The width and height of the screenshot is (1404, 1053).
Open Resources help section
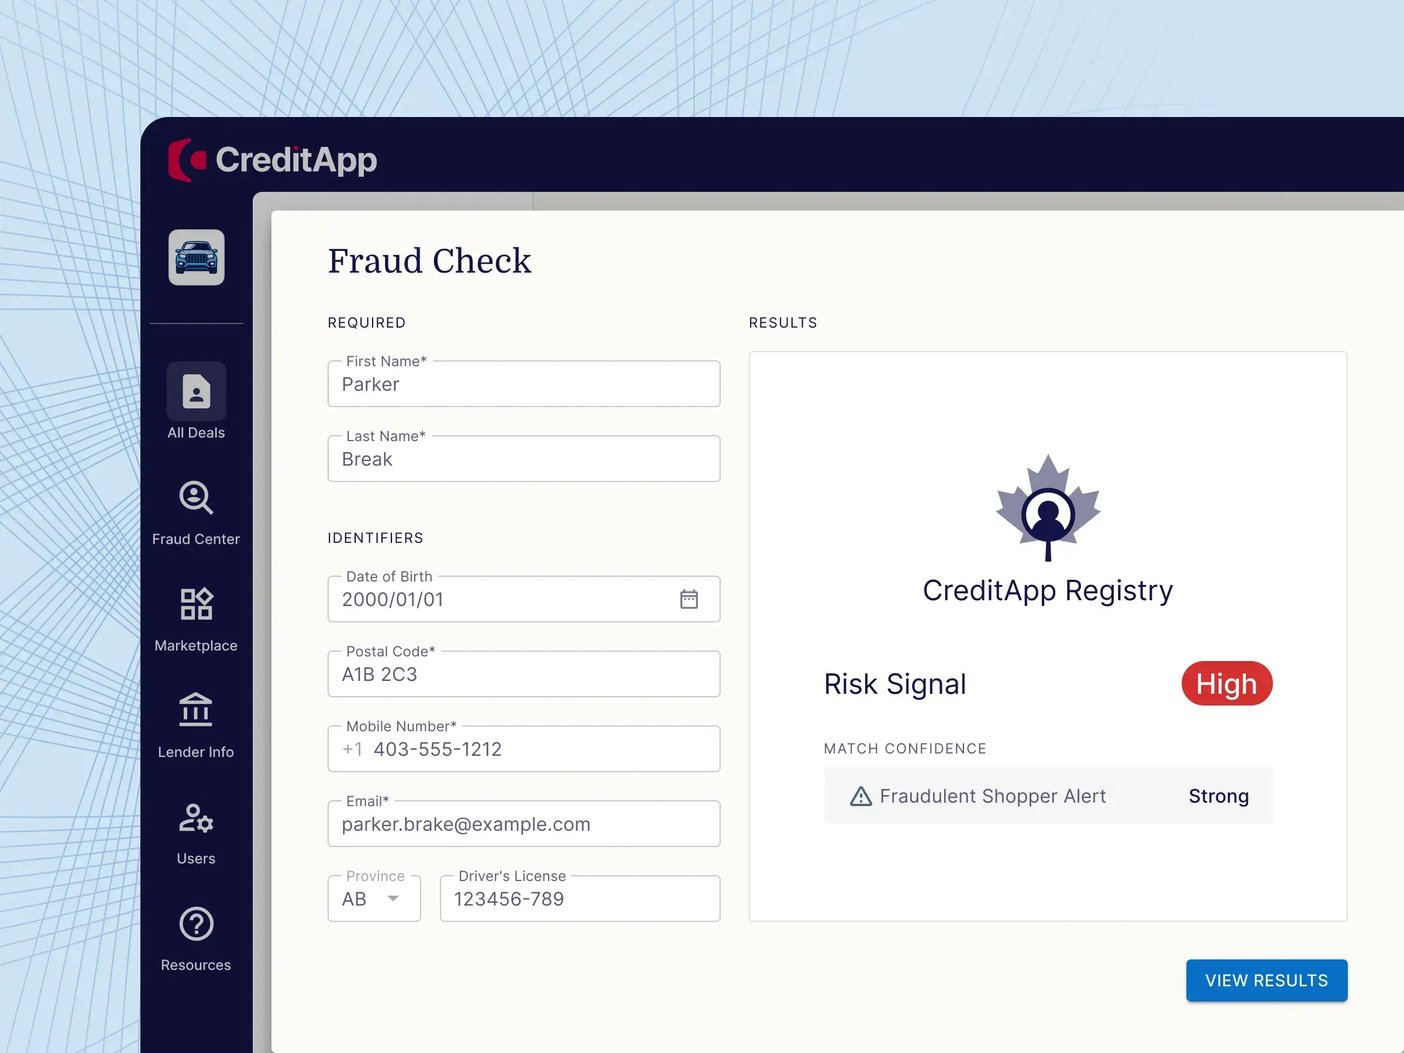[x=196, y=939]
